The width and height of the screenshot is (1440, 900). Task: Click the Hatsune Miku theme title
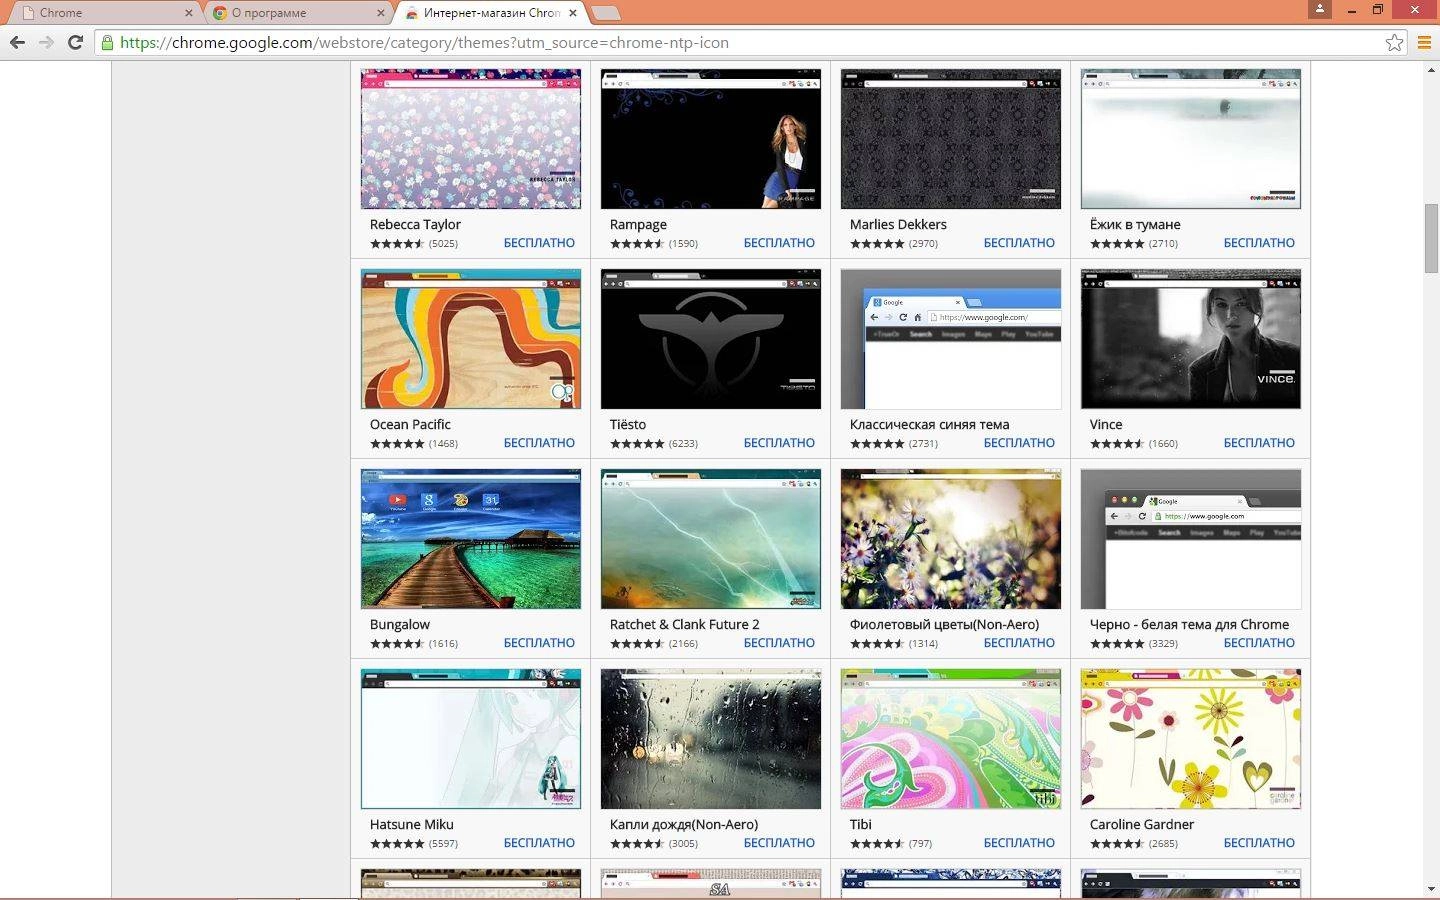click(412, 824)
